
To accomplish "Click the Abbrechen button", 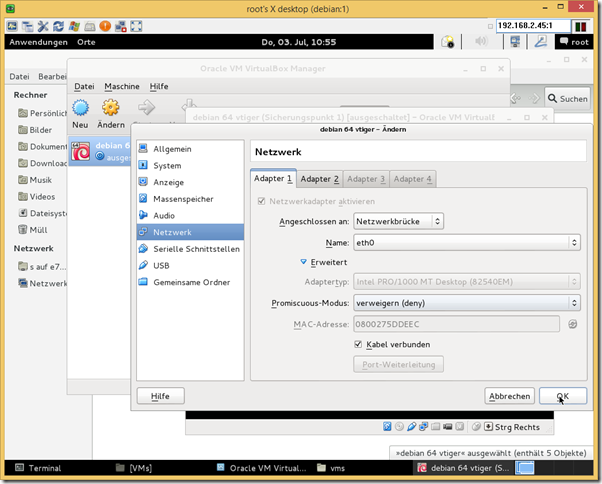I will (x=509, y=396).
